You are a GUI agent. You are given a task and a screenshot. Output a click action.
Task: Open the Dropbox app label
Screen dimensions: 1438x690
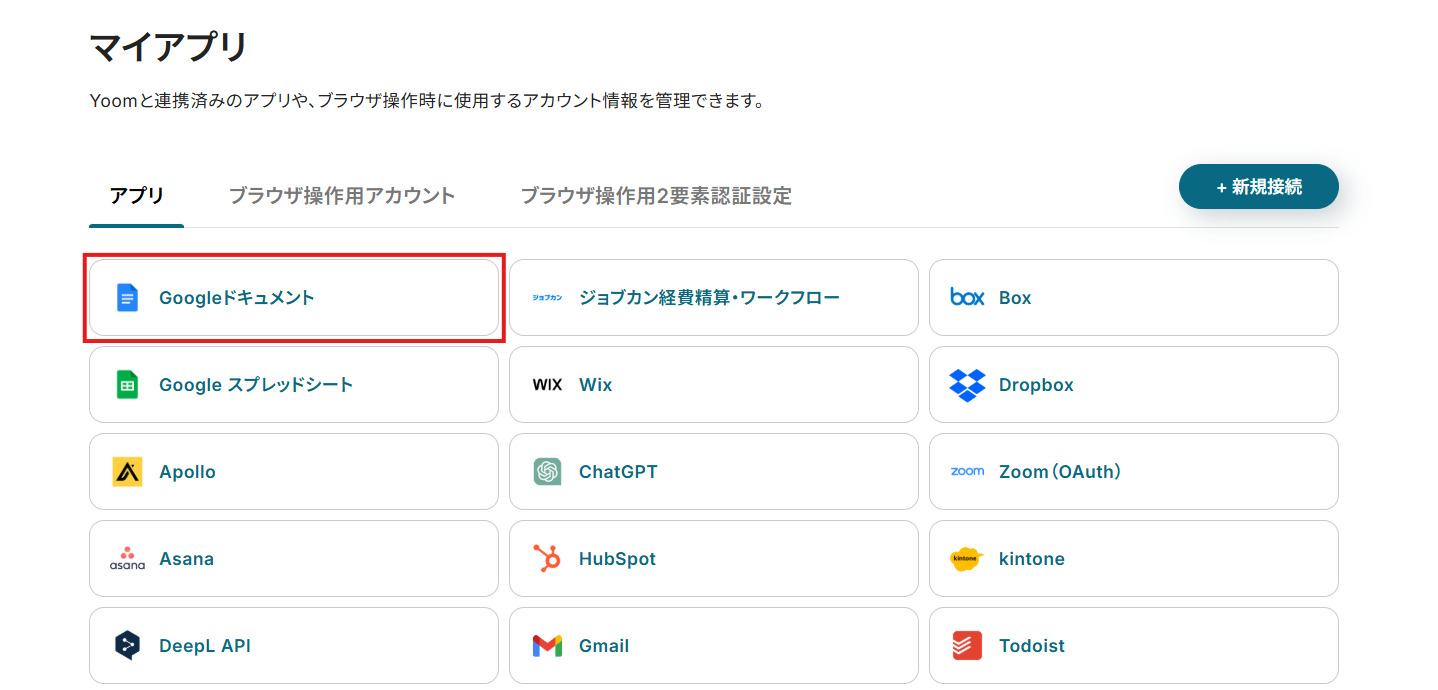coord(1036,385)
